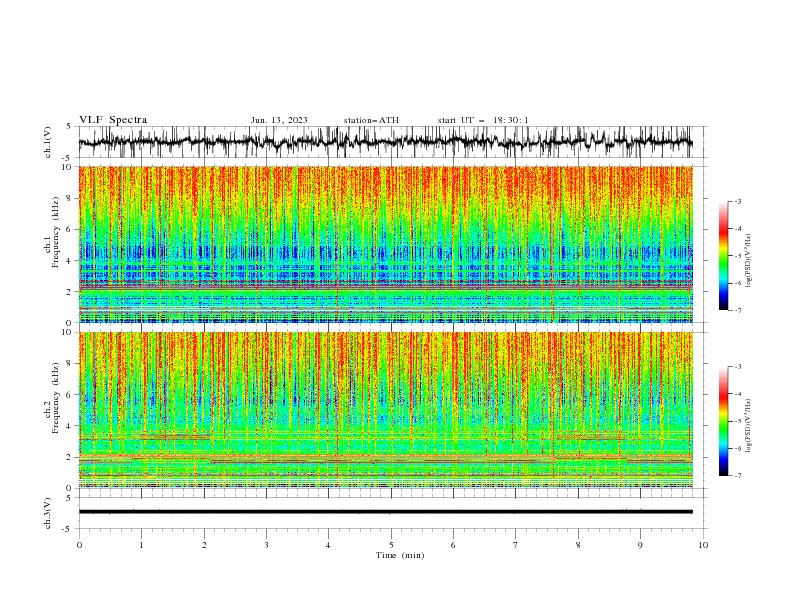792x612 pixels.
Task: Click the time axis tick label "9"
Action: tap(640, 545)
